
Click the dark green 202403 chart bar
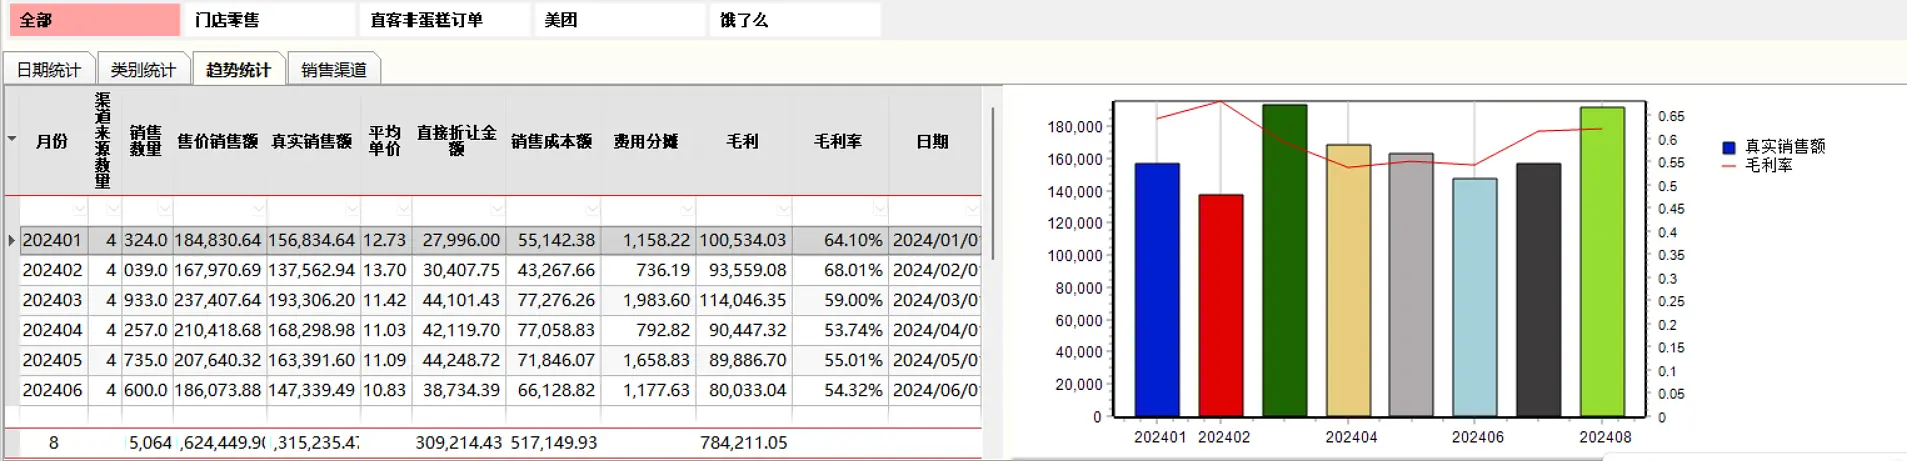tap(1285, 260)
